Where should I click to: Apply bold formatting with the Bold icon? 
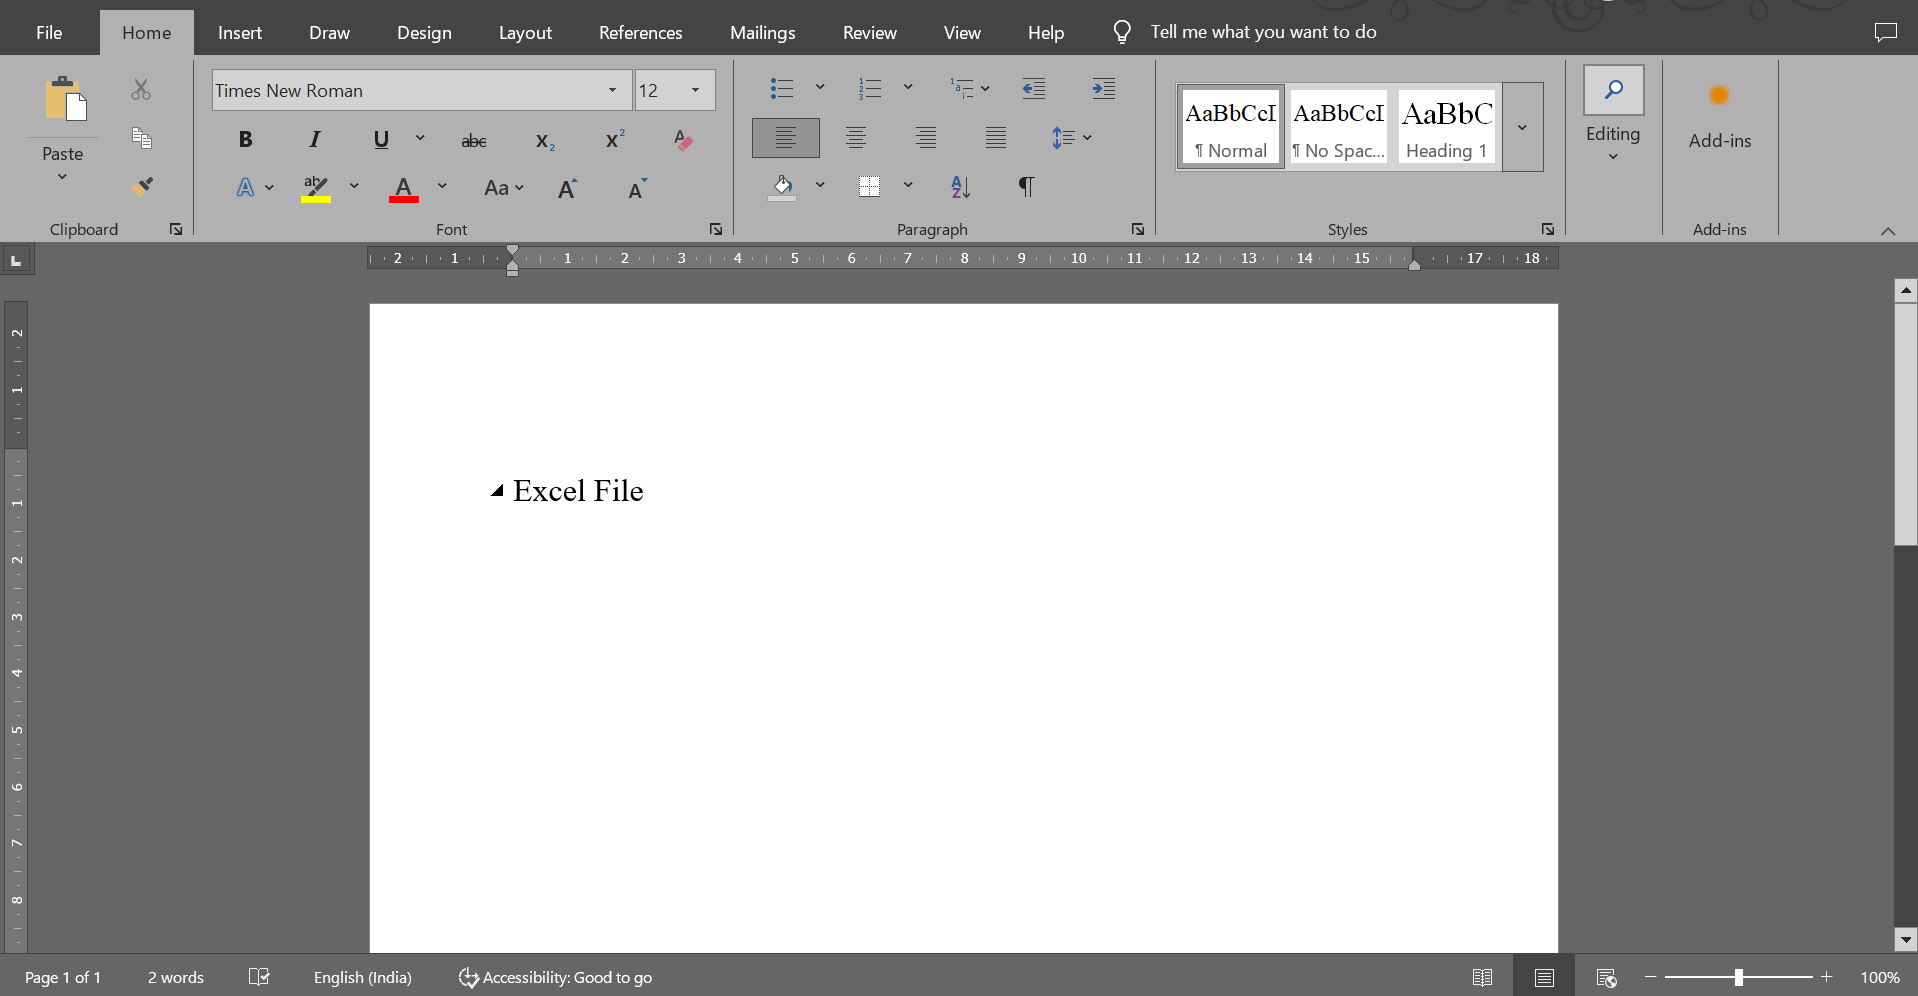pyautogui.click(x=245, y=139)
